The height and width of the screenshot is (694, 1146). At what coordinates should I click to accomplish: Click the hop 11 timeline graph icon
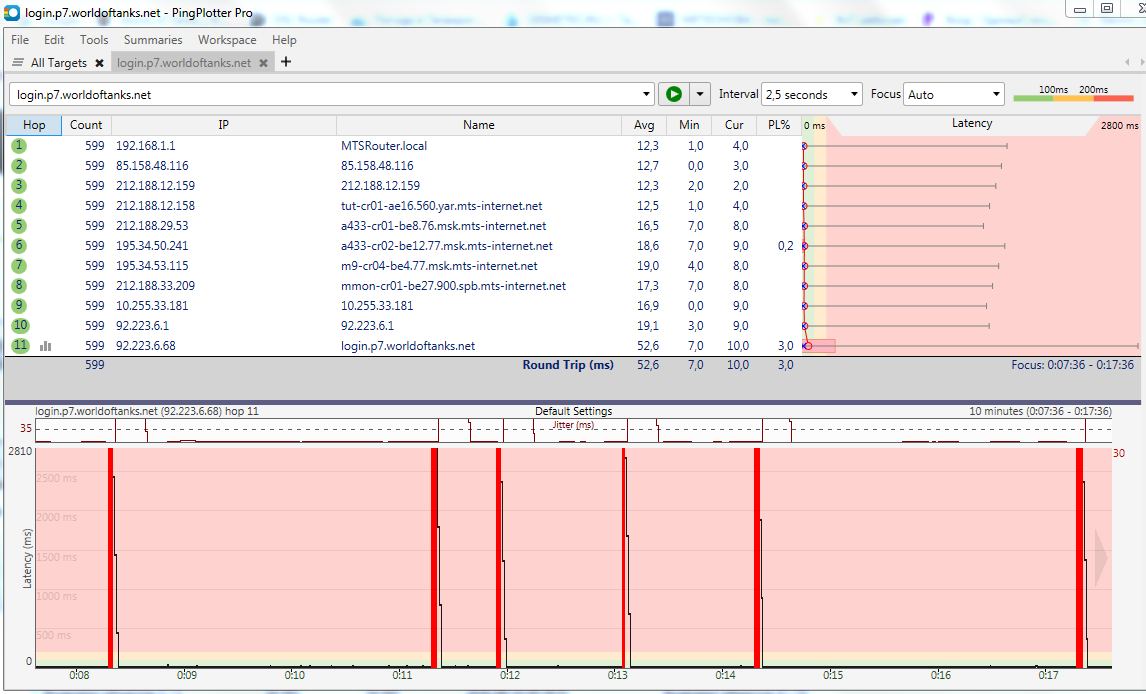coord(45,346)
